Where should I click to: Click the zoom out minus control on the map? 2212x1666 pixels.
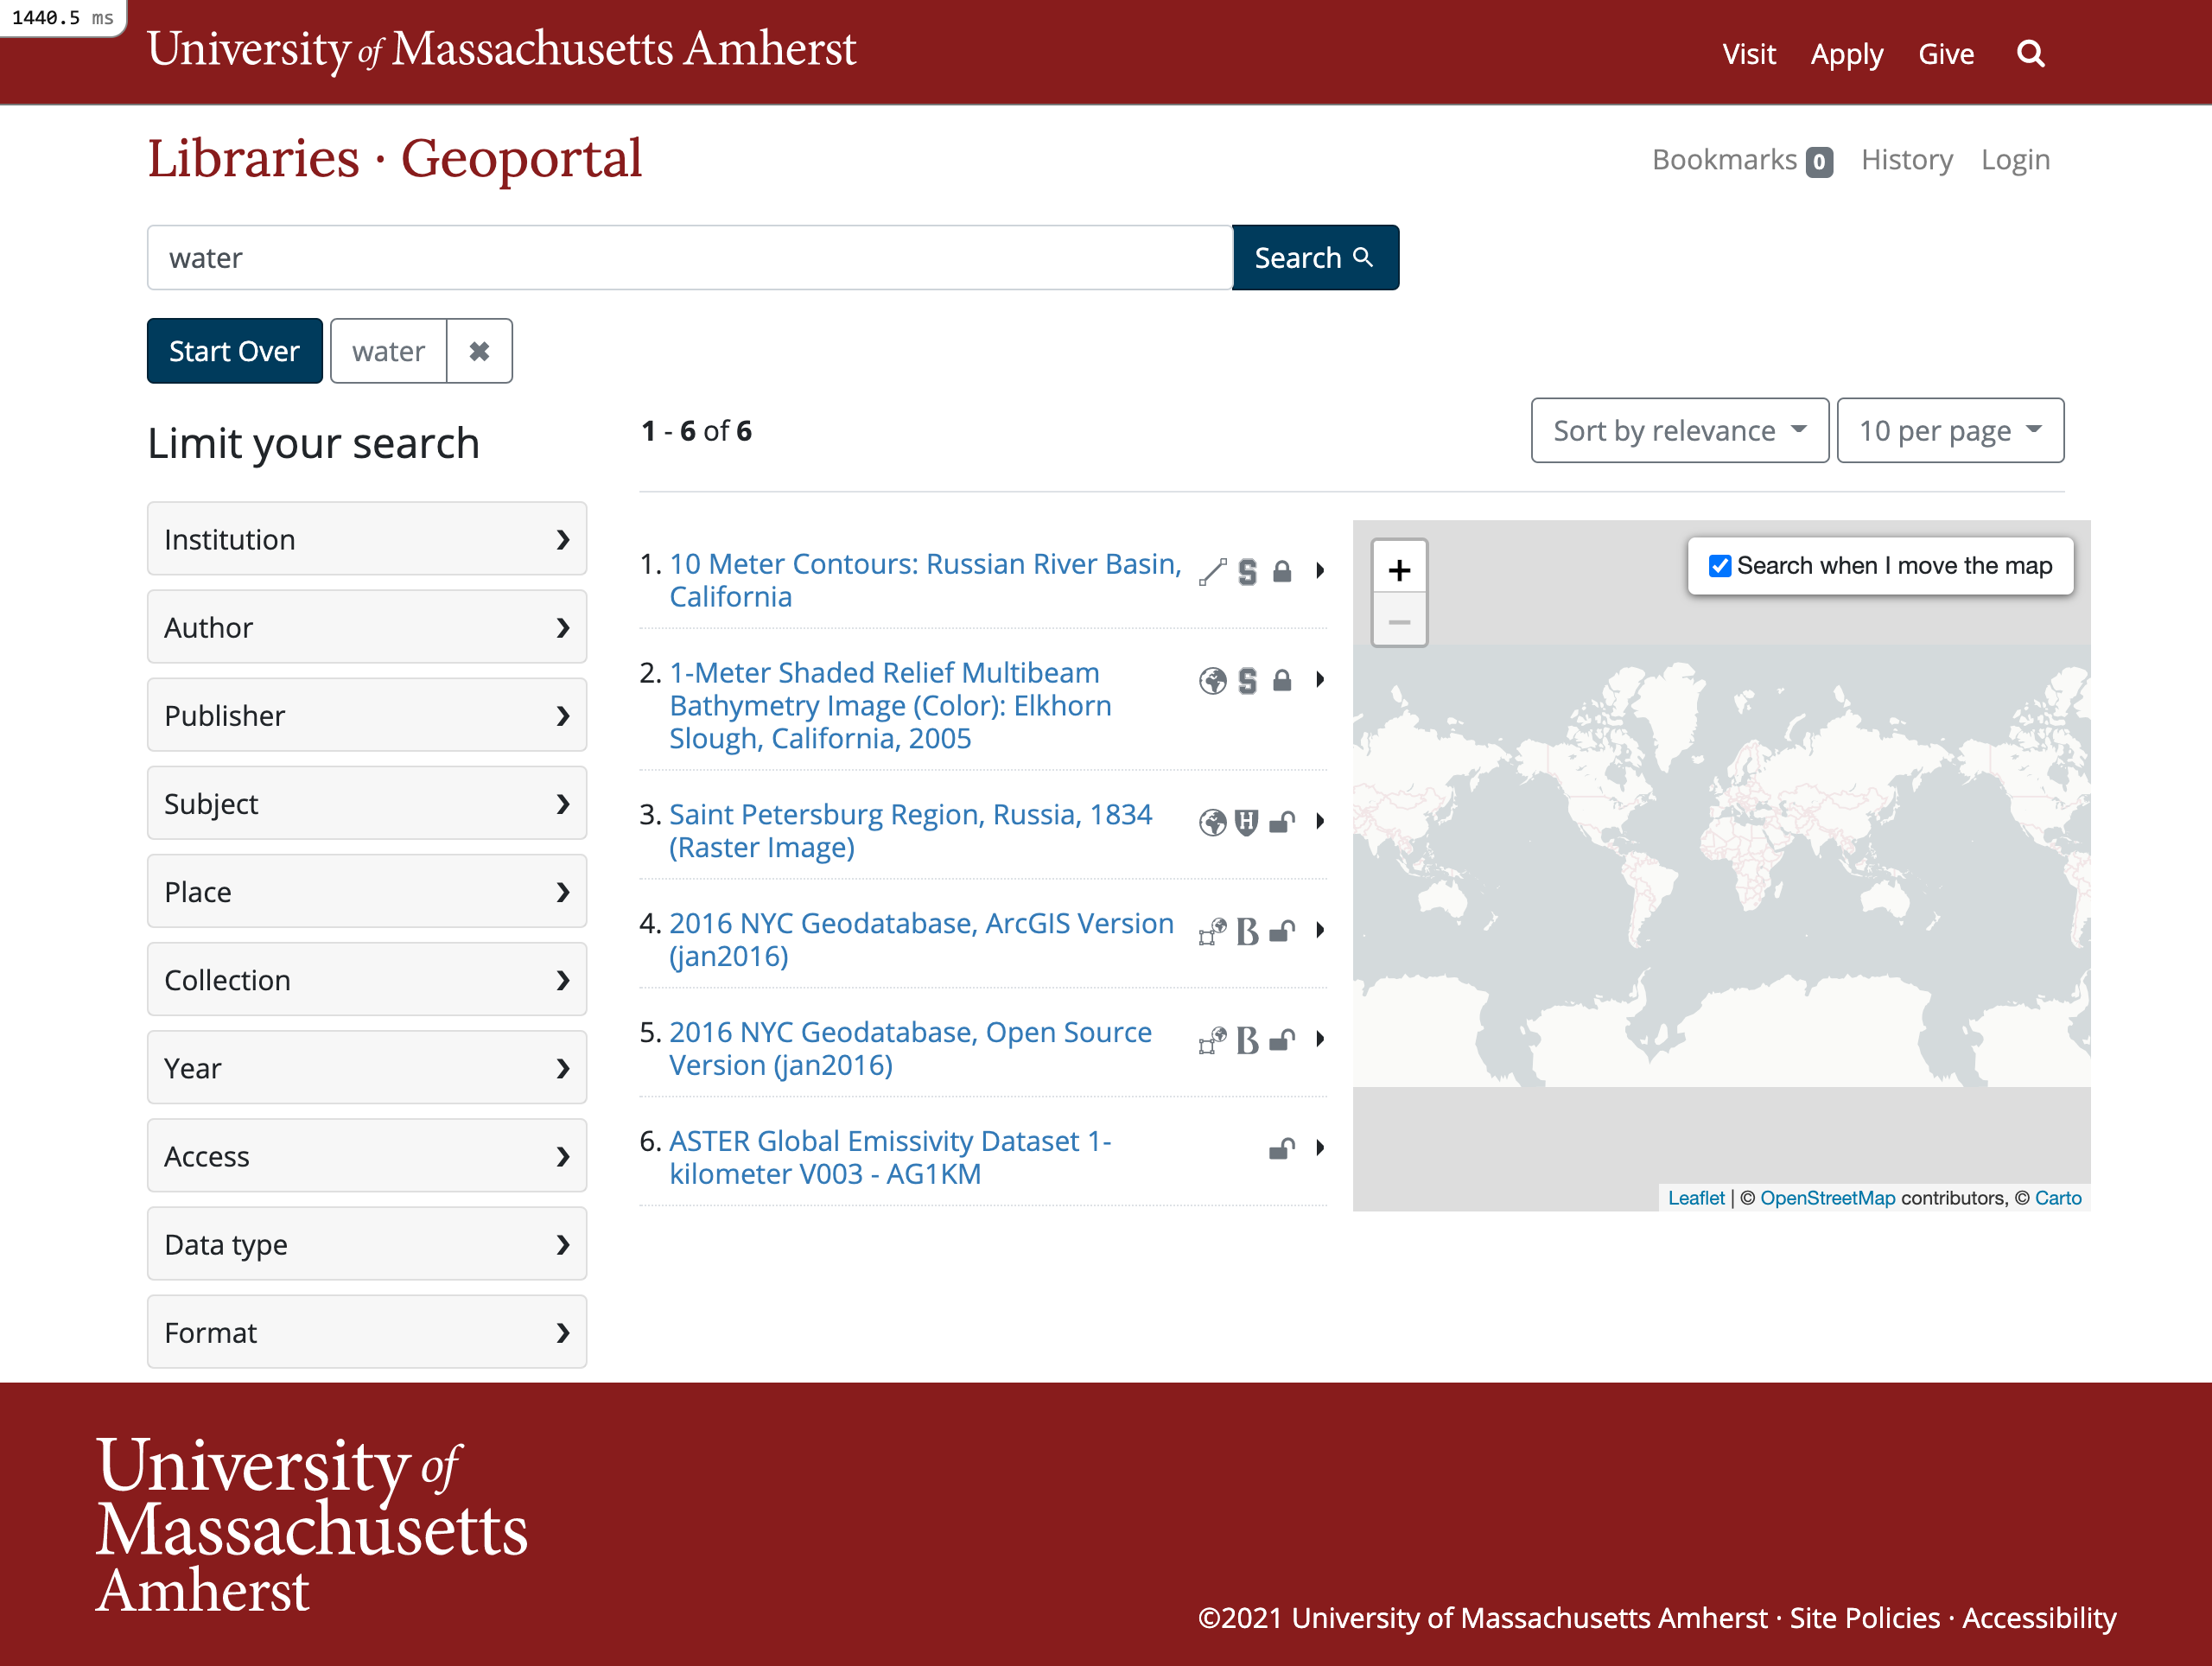click(x=1399, y=622)
